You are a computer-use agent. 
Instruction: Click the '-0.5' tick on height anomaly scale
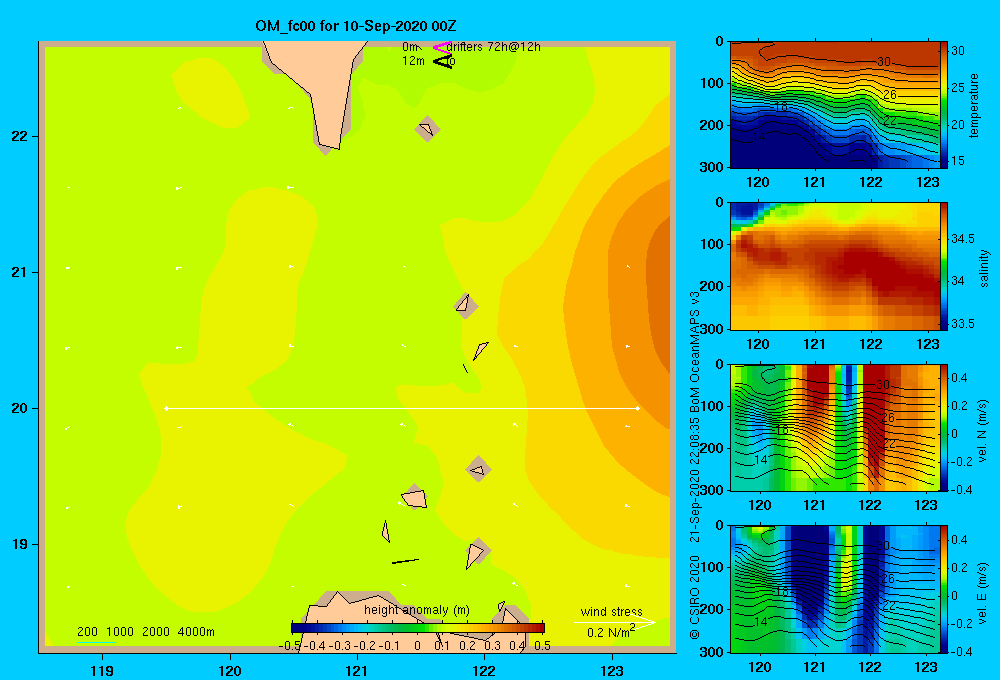click(x=290, y=646)
